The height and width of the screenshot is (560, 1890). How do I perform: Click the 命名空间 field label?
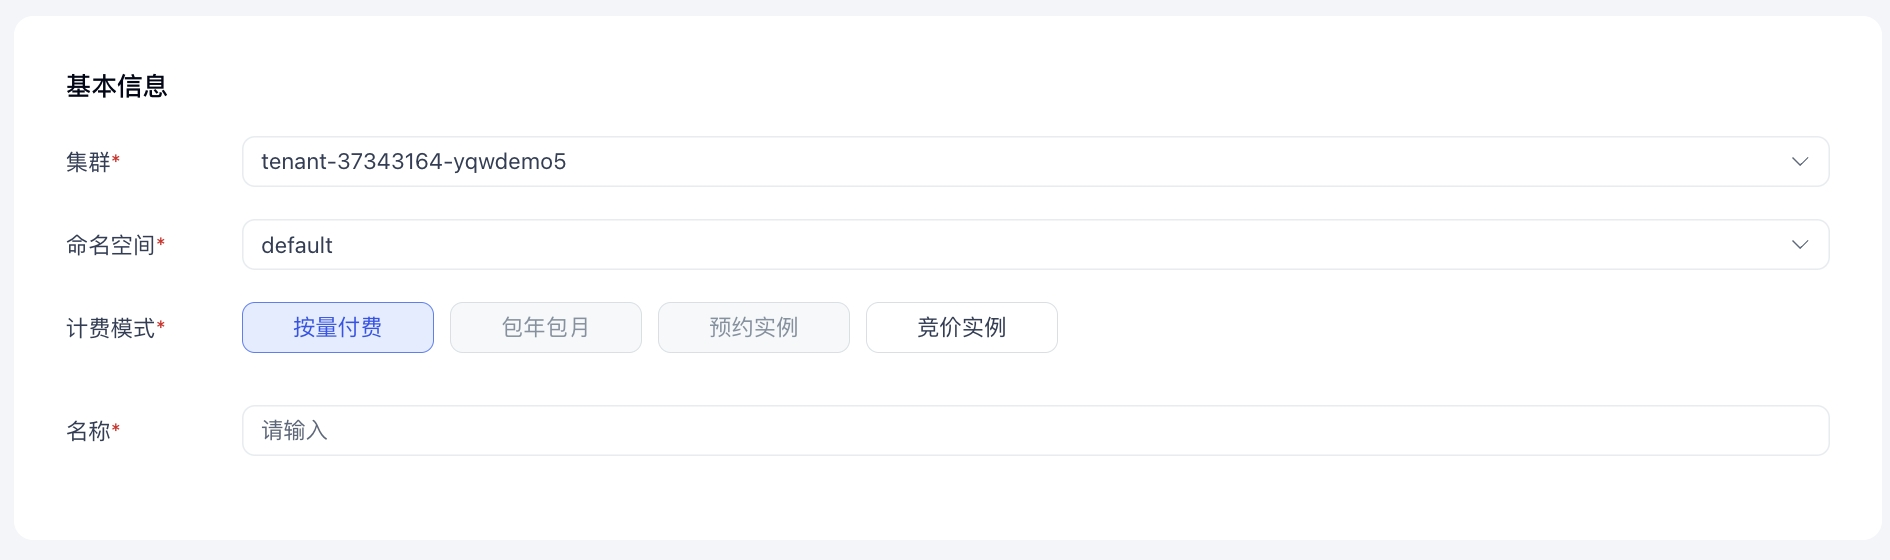coord(110,246)
